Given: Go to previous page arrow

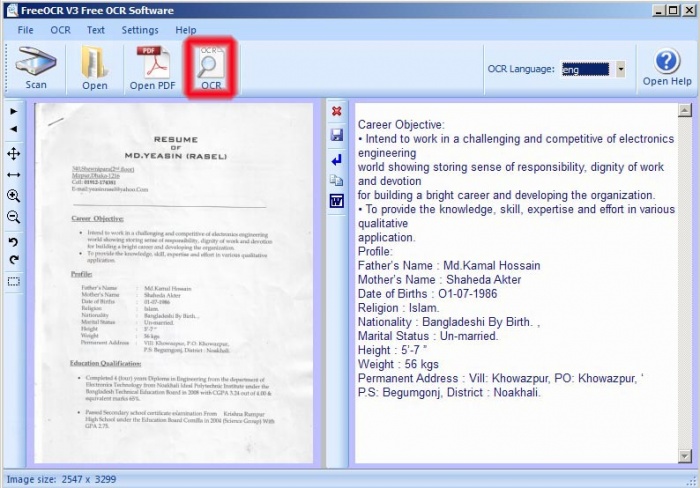Looking at the screenshot, I should (x=14, y=129).
